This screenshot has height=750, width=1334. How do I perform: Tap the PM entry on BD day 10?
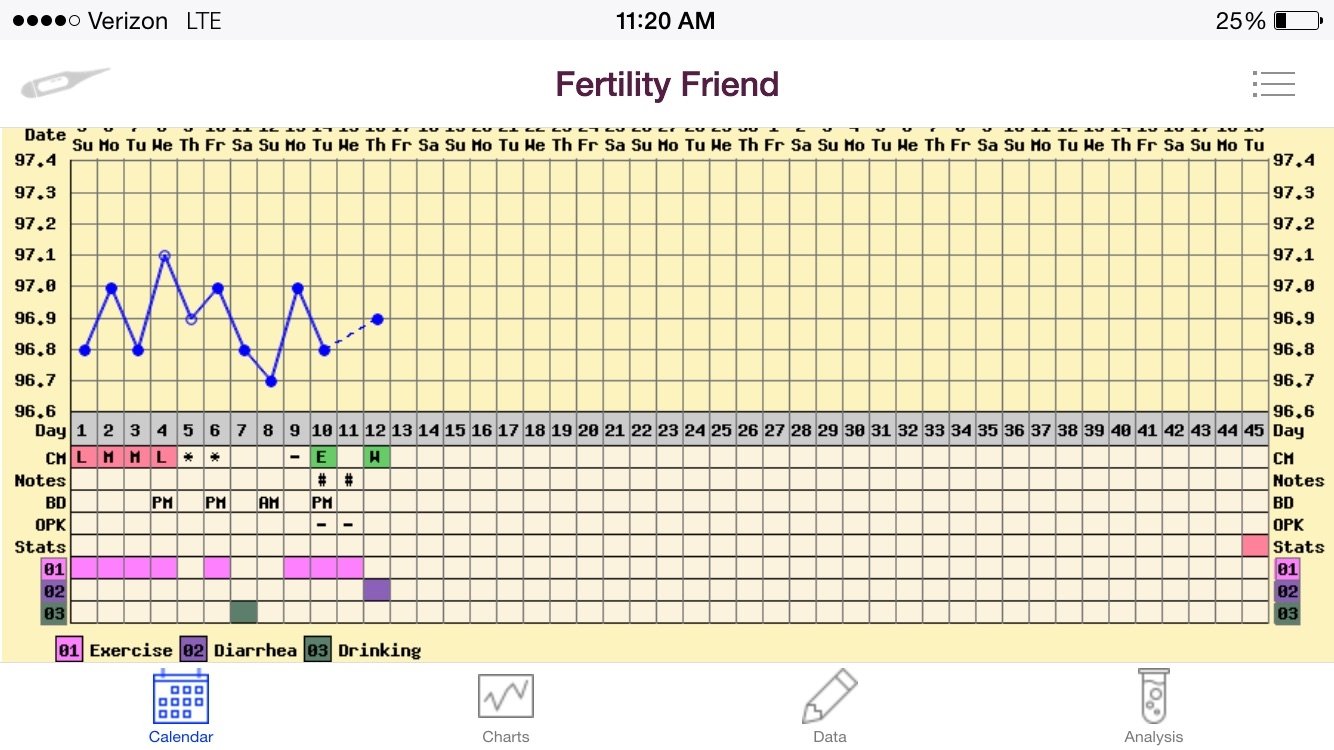(x=323, y=502)
